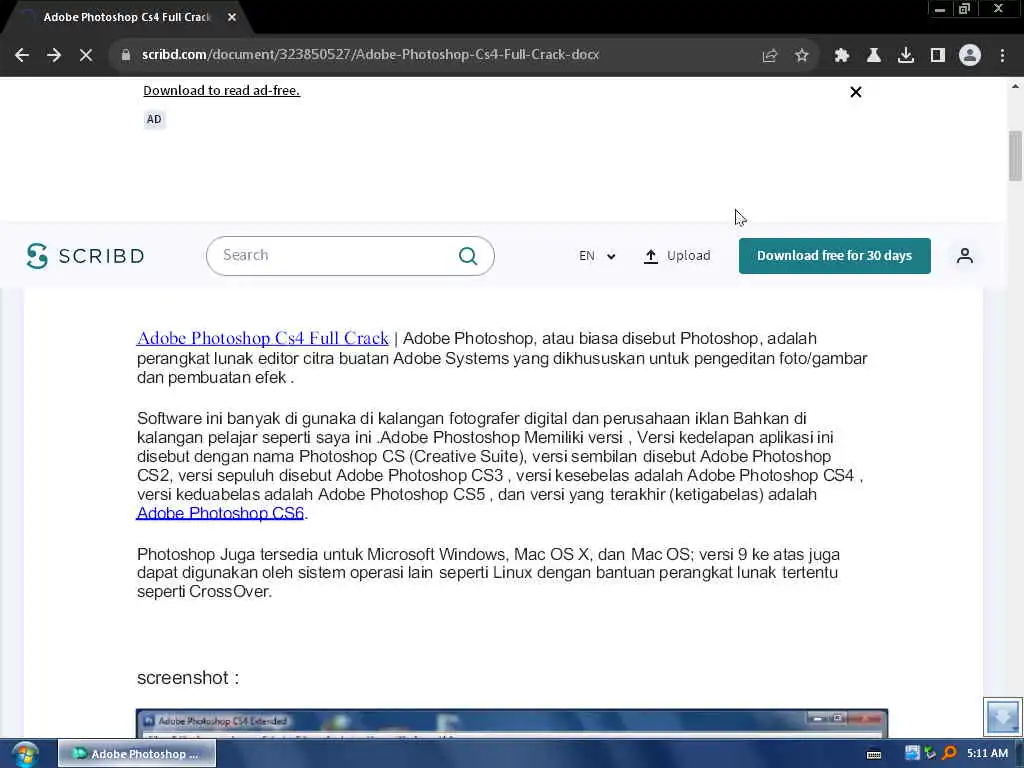Go back to the previous page

pyautogui.click(x=22, y=55)
